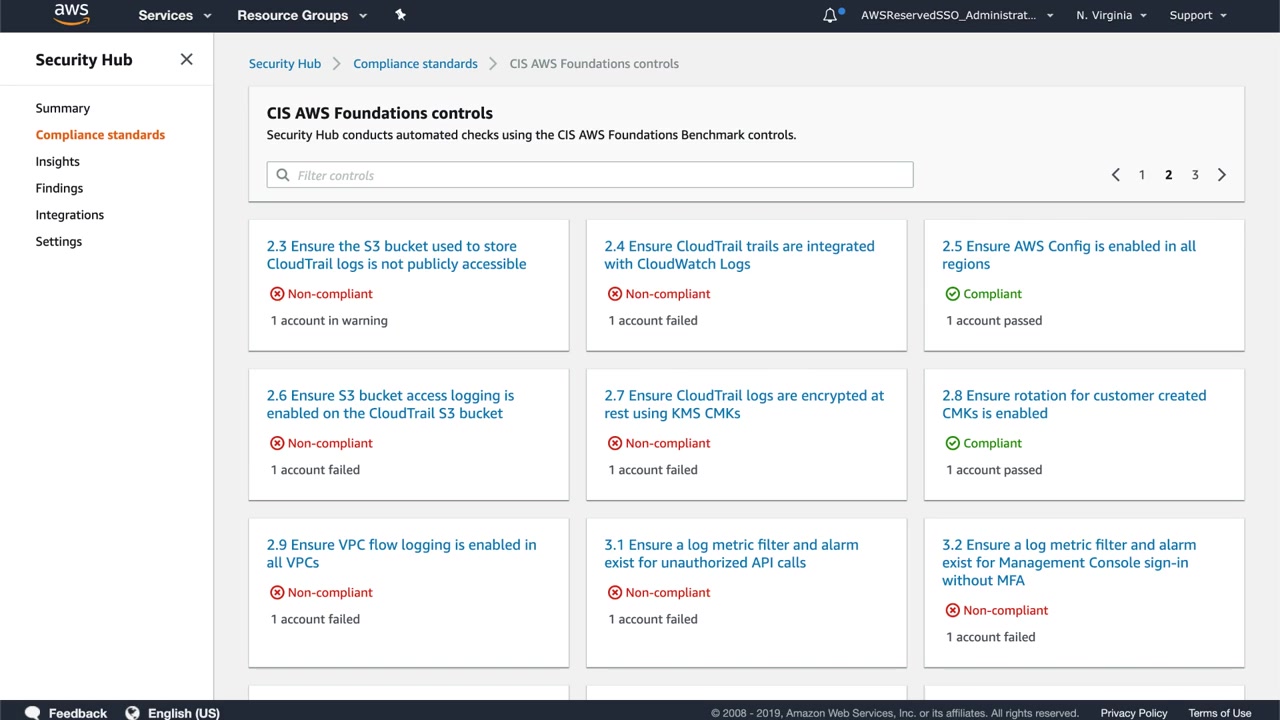Image resolution: width=1280 pixels, height=720 pixels.
Task: Select Findings in the sidebar navigation
Action: (59, 188)
